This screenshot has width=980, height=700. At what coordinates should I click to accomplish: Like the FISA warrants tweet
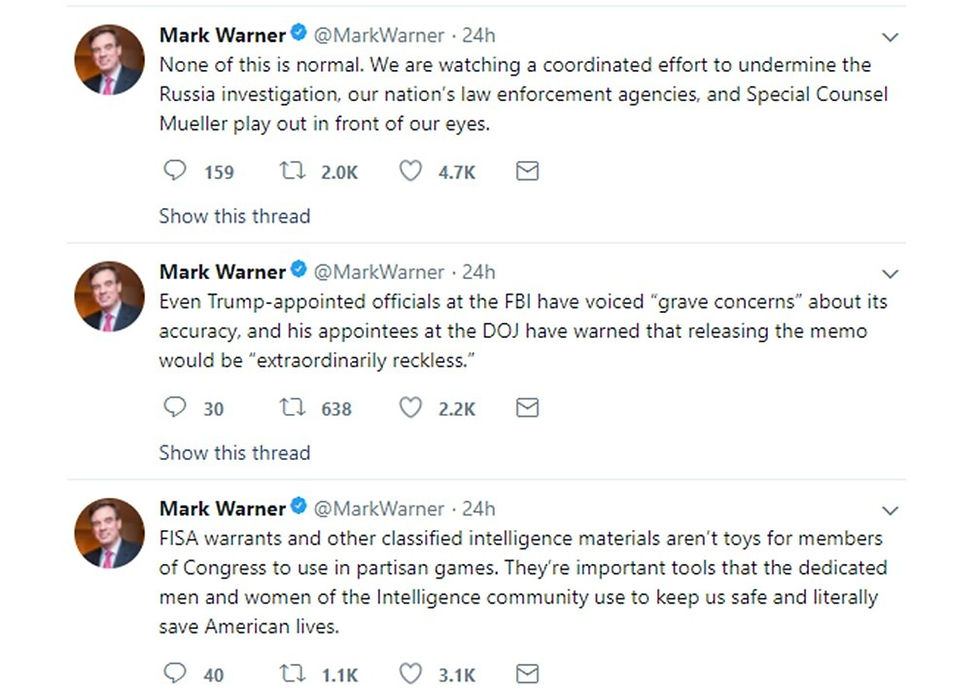[410, 673]
